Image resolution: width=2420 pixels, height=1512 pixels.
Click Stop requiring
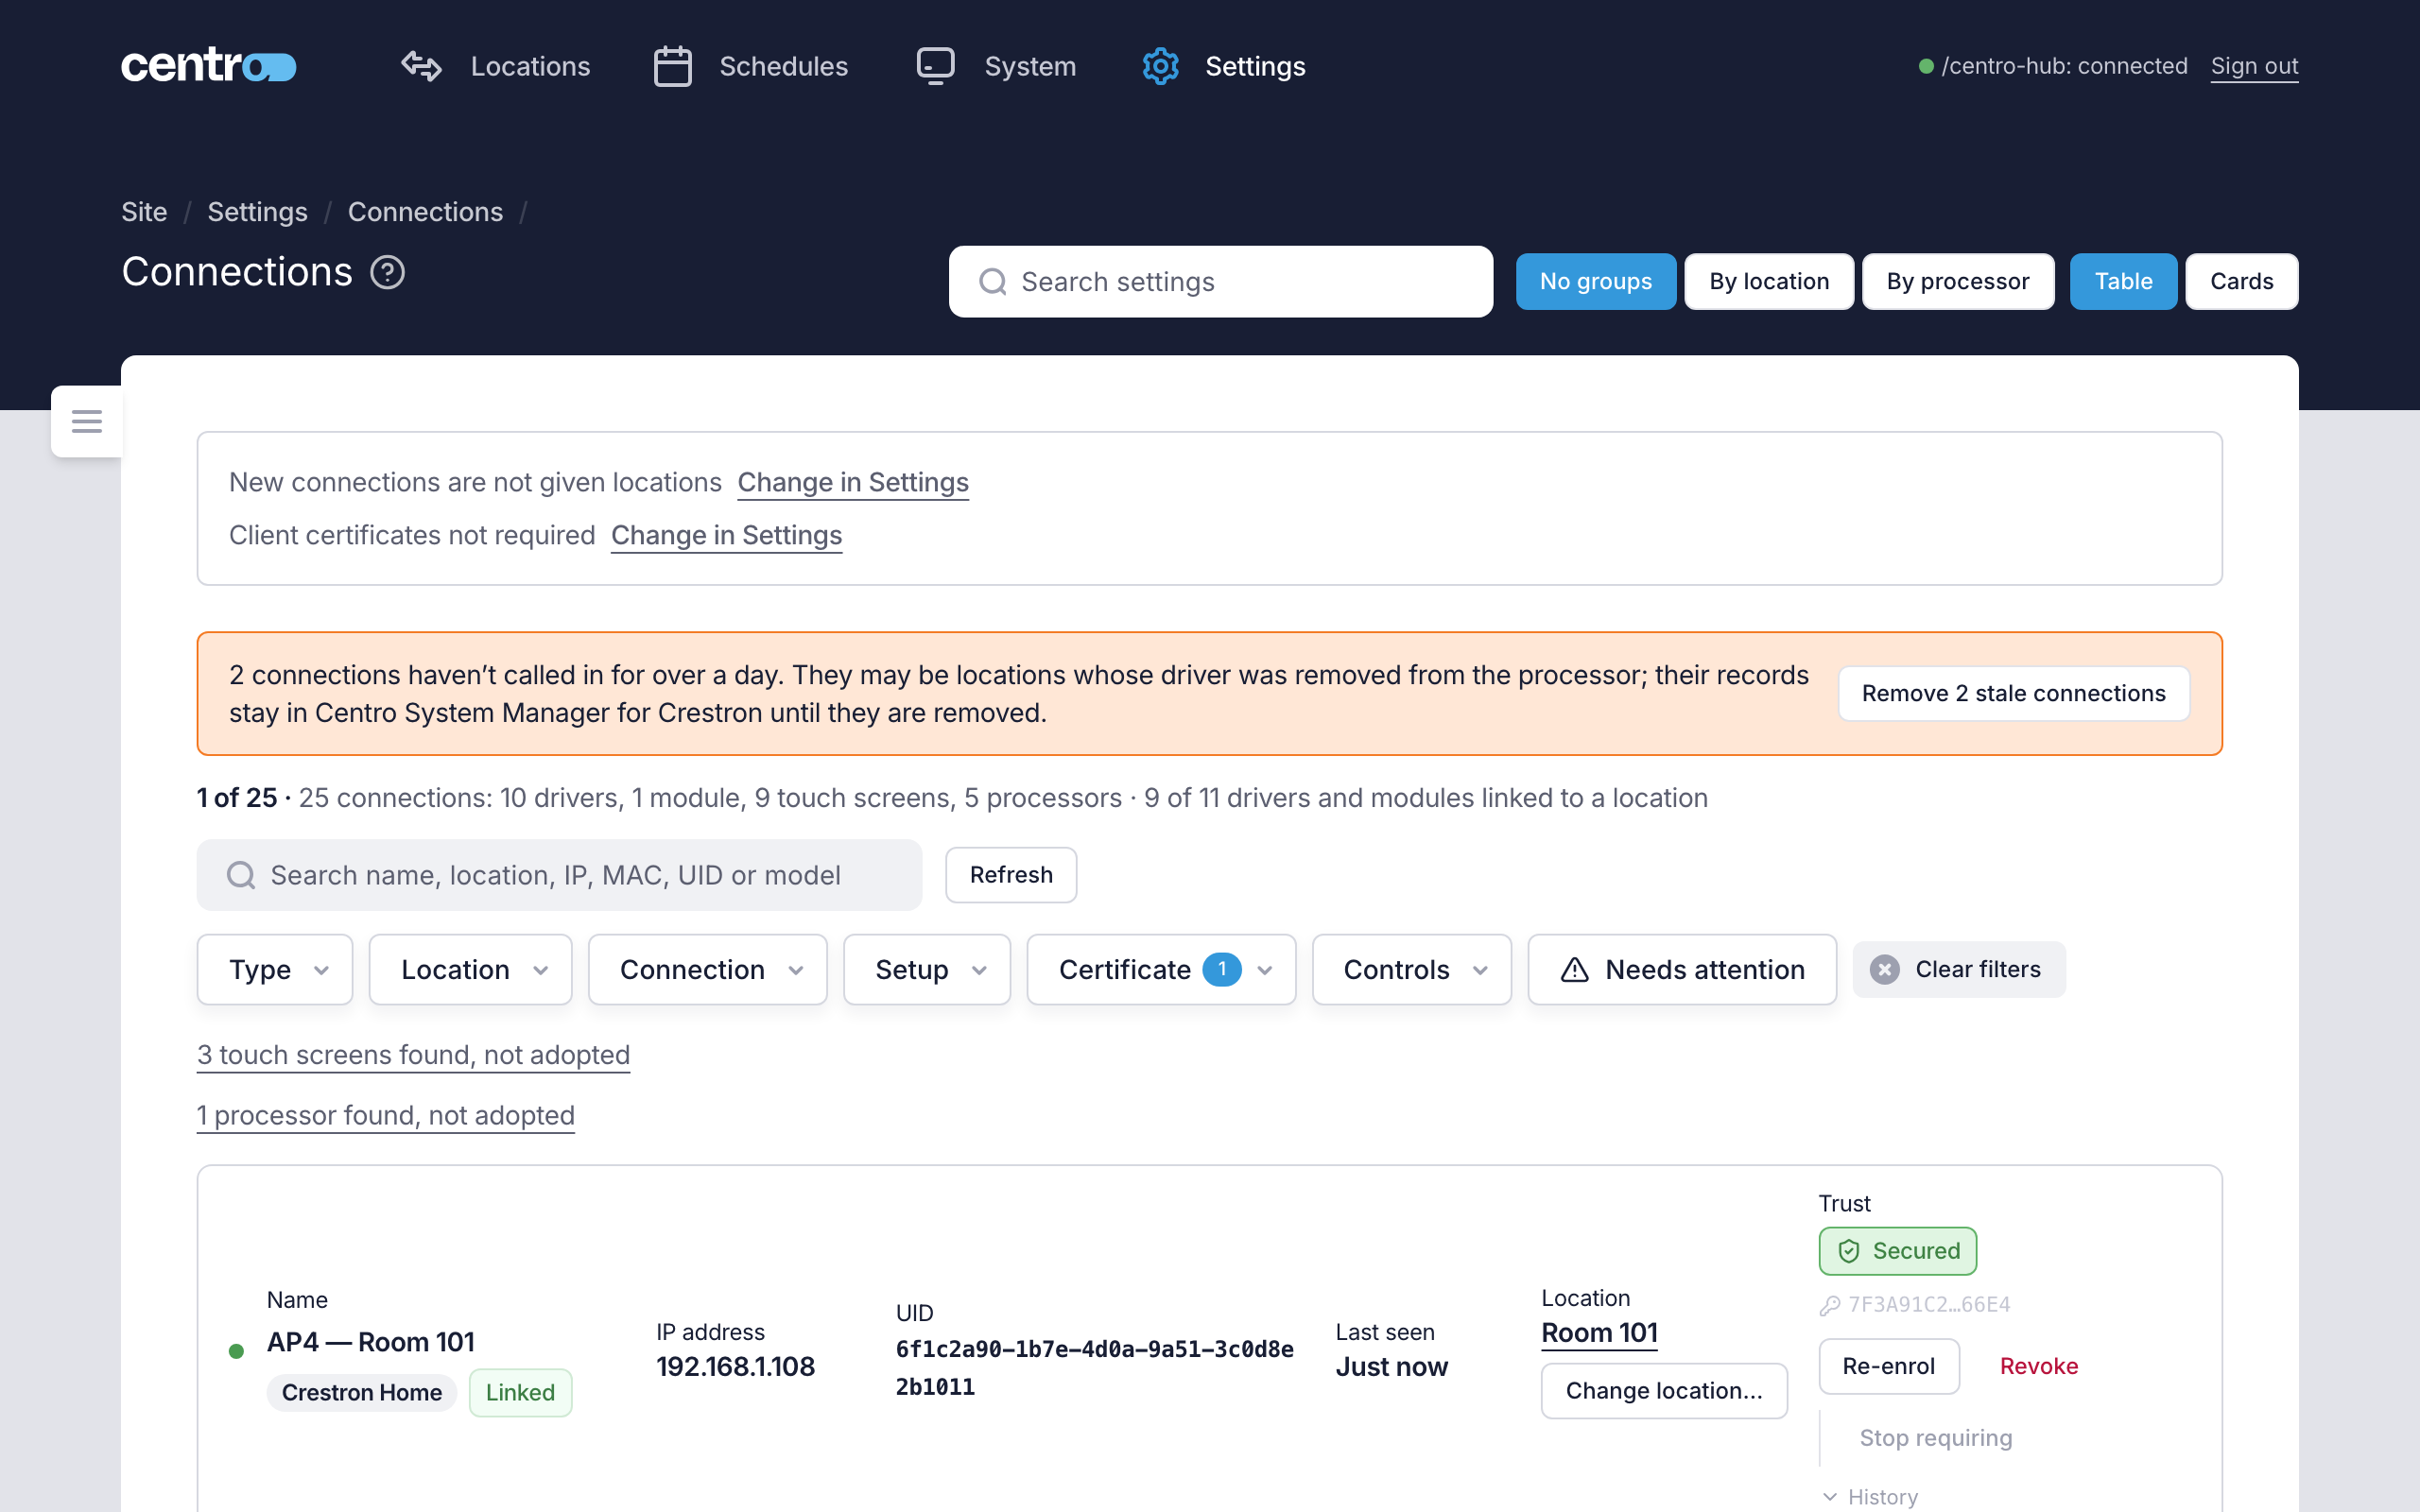[x=1935, y=1437]
